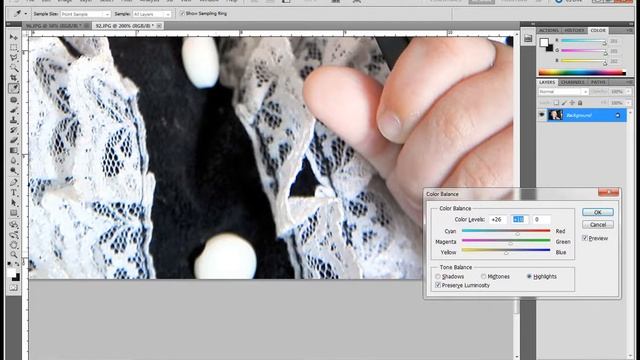Select the Pen tool
Screen dimensions: 640x360
click(x=13, y=182)
